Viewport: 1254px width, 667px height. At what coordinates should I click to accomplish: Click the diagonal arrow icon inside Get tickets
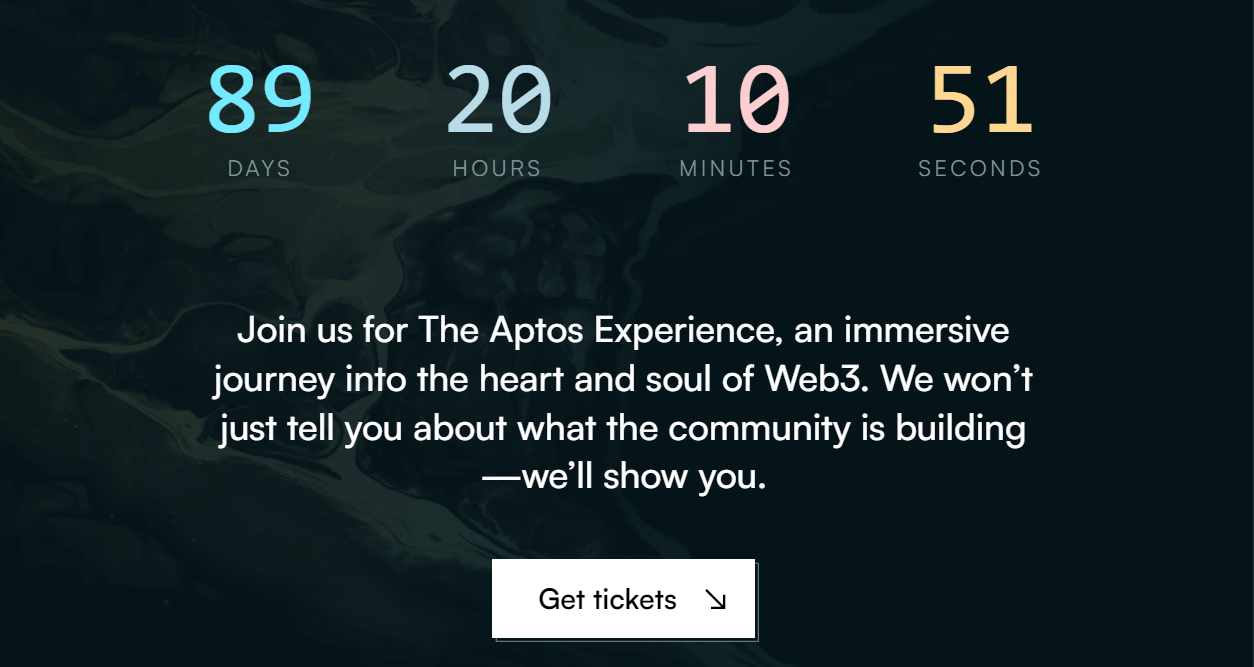click(716, 599)
